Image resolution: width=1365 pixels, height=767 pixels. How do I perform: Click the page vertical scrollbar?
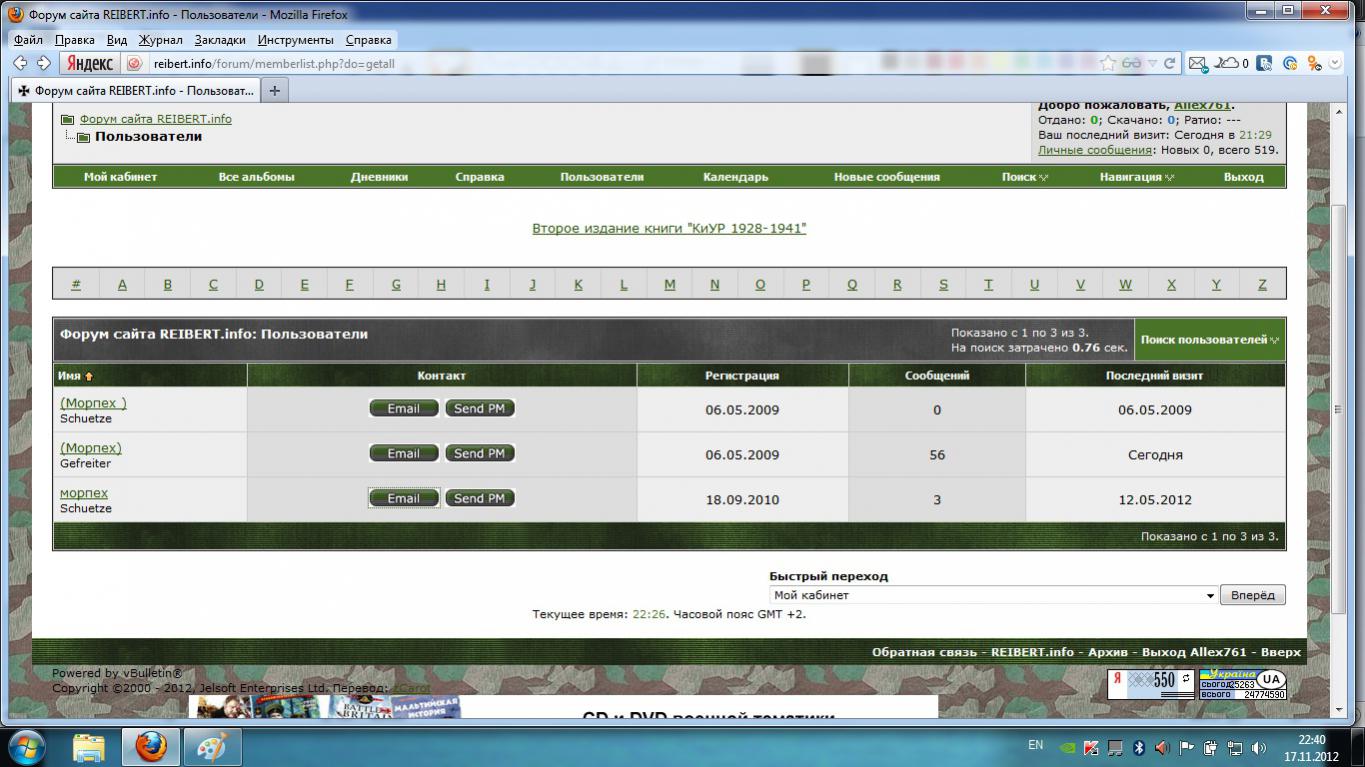click(1339, 410)
